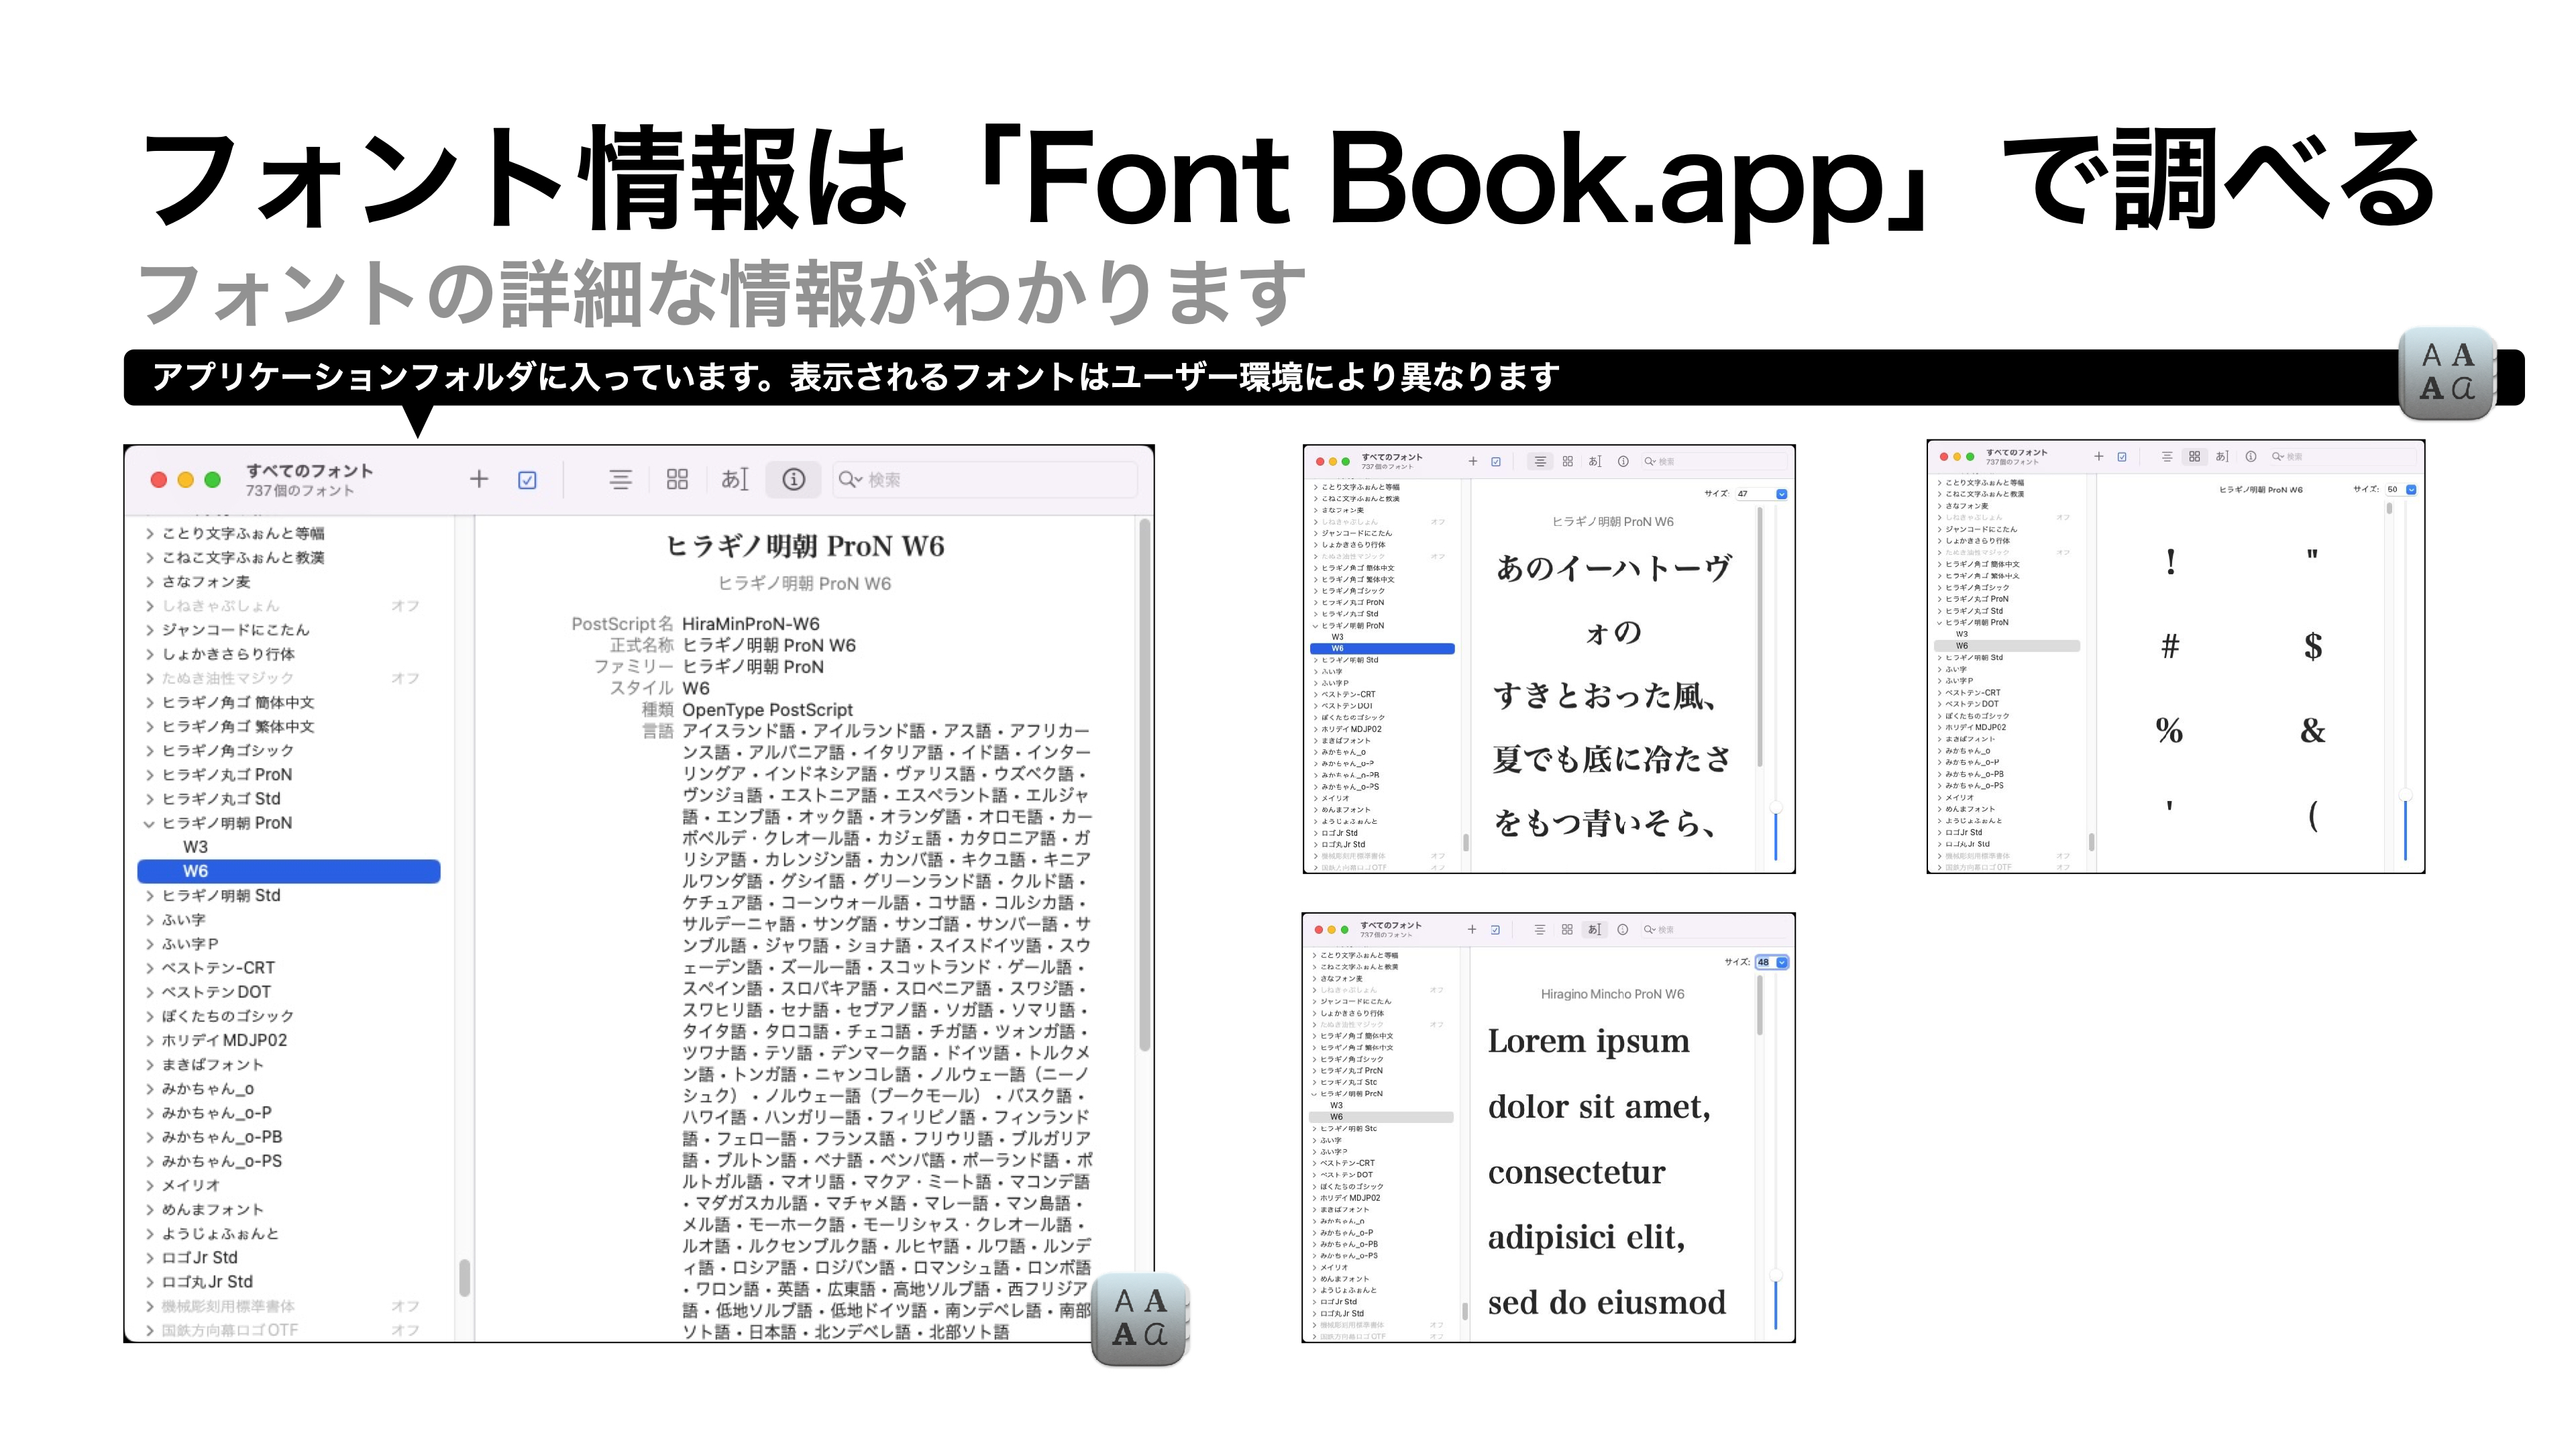The image size is (2576, 1449).
Task: Toggle the checkbox selection icon in the toolbar
Action: [527, 479]
